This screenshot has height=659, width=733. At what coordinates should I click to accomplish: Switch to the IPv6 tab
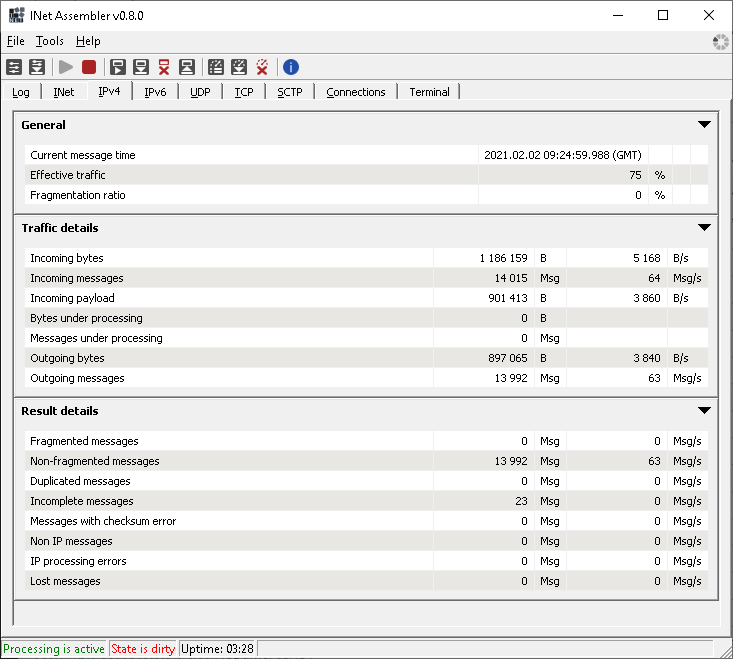point(155,92)
